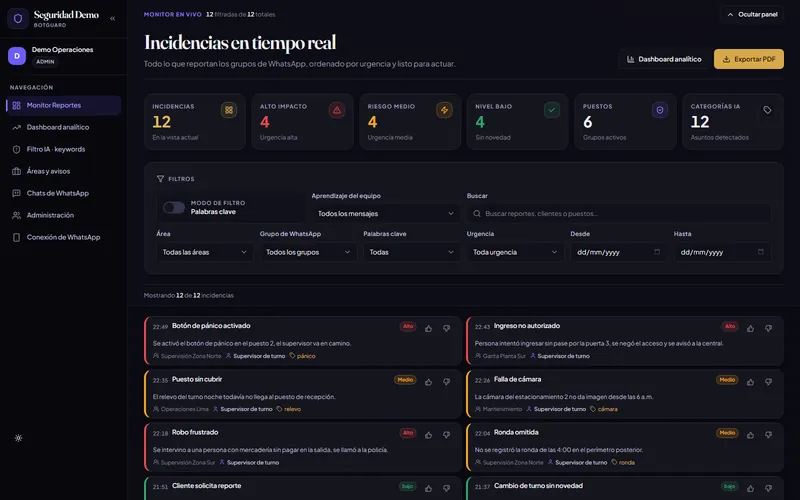Thumbs up the Cliente solicita reporte incident
Screen dimensions: 800x500
[429, 488]
